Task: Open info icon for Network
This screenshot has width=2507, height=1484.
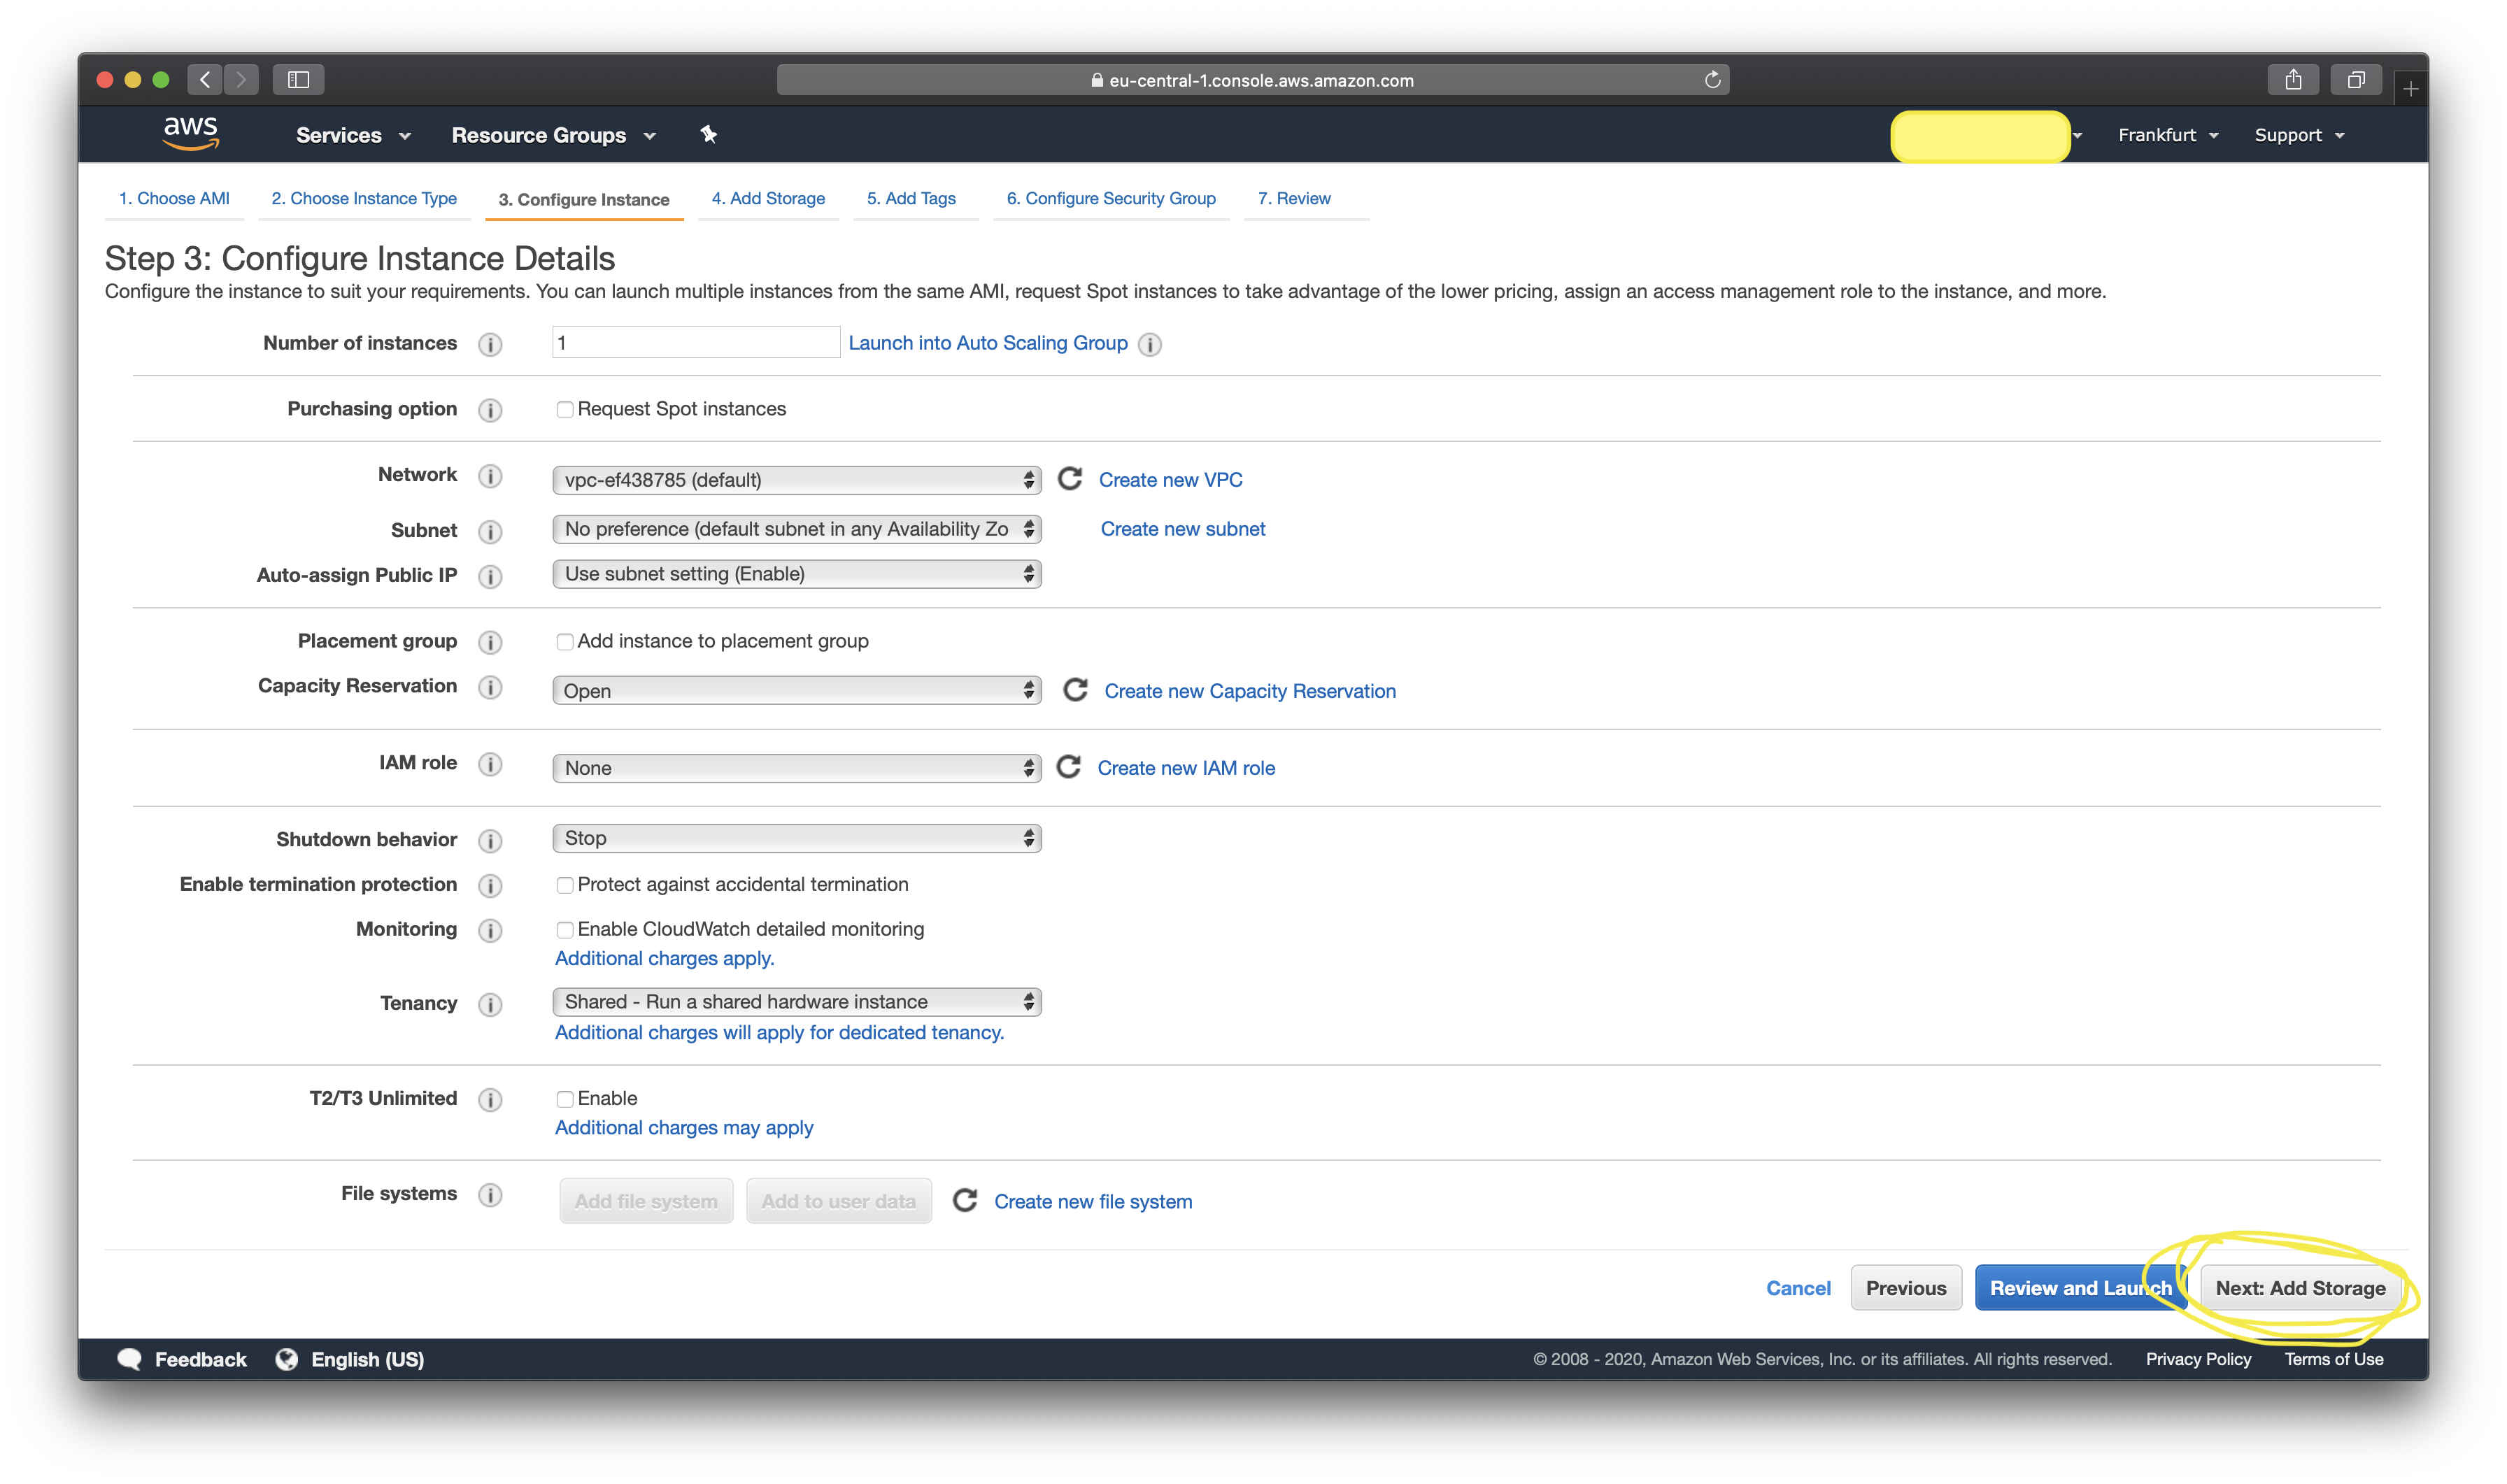Action: [x=490, y=476]
